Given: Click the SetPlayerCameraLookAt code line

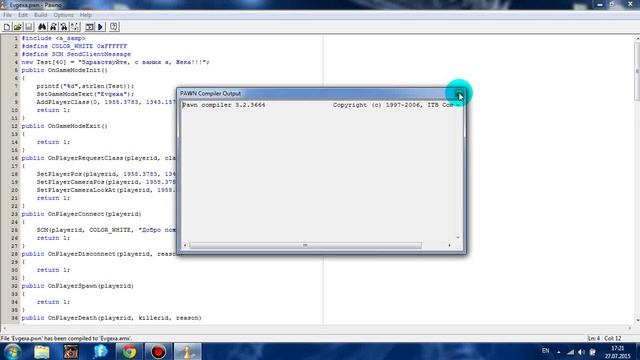Looking at the screenshot, I should click(x=106, y=190).
